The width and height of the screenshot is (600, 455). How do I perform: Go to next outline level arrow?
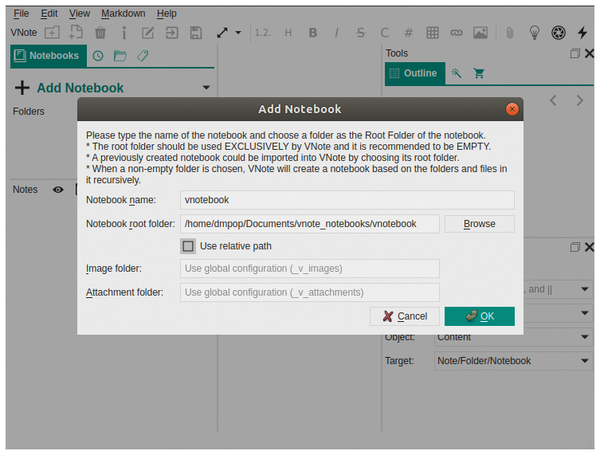580,101
